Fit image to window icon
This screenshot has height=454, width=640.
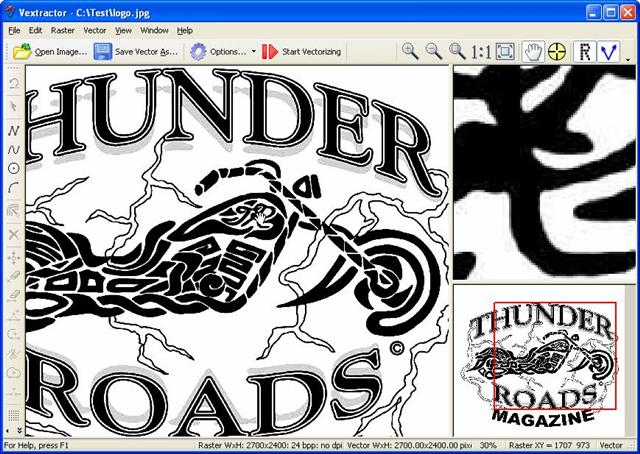pyautogui.click(x=505, y=52)
